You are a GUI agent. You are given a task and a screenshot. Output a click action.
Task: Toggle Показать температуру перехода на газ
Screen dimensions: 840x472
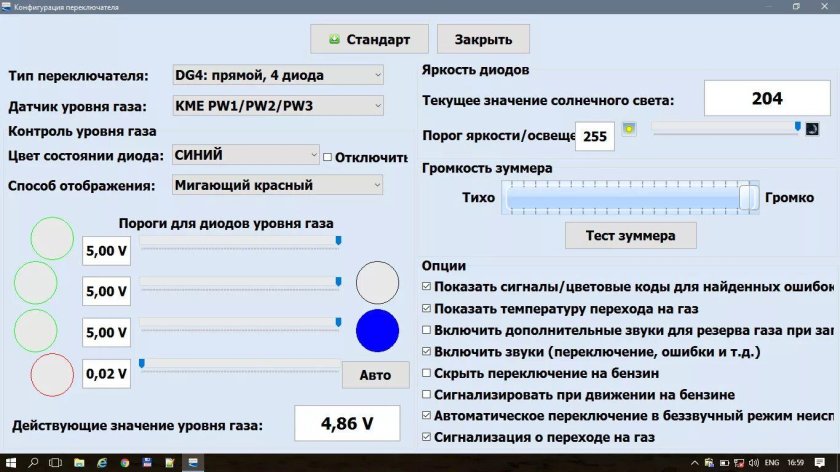426,309
